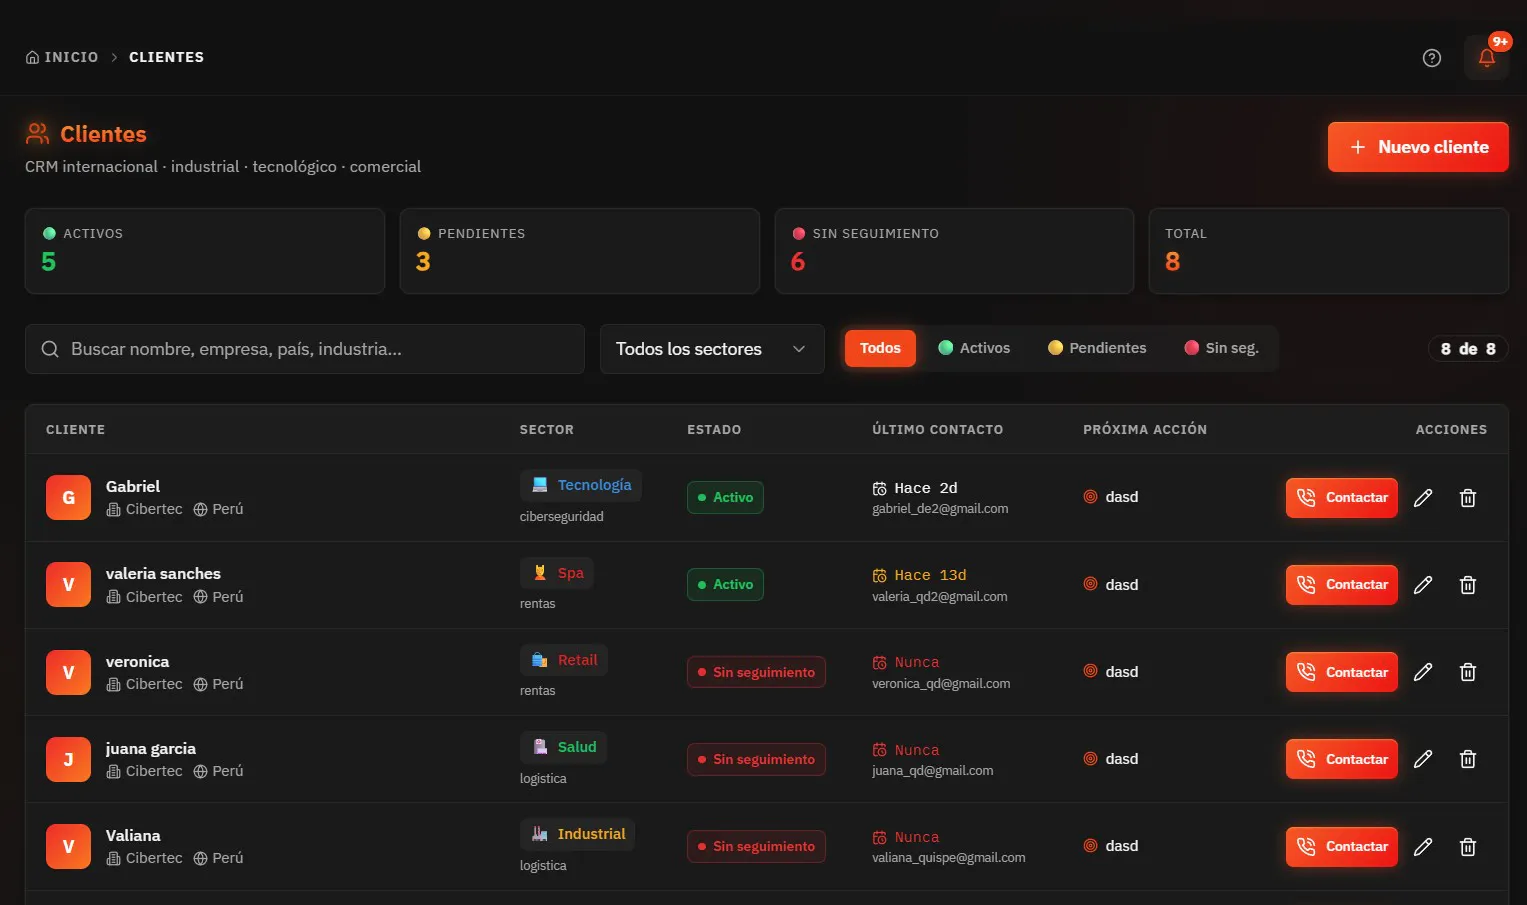The width and height of the screenshot is (1527, 905).
Task: Click the juana garcia avatar with letter J
Action: click(68, 759)
